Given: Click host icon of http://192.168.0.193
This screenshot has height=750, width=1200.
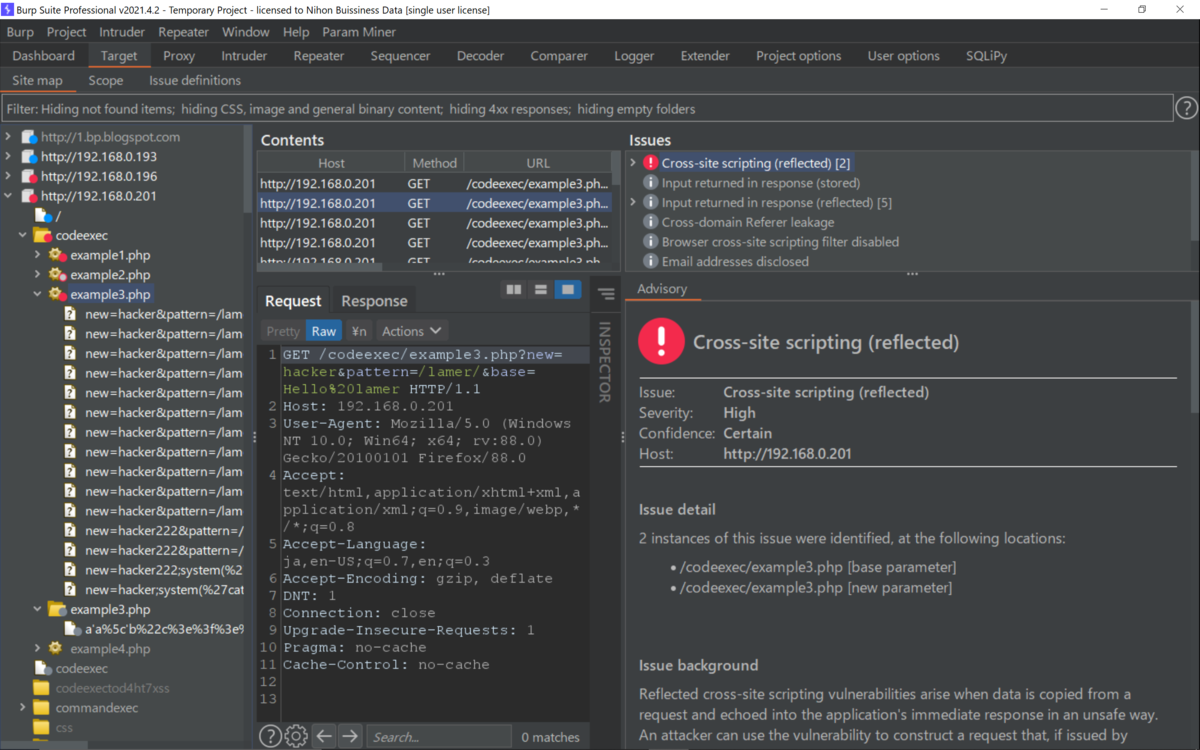Looking at the screenshot, I should [28, 157].
